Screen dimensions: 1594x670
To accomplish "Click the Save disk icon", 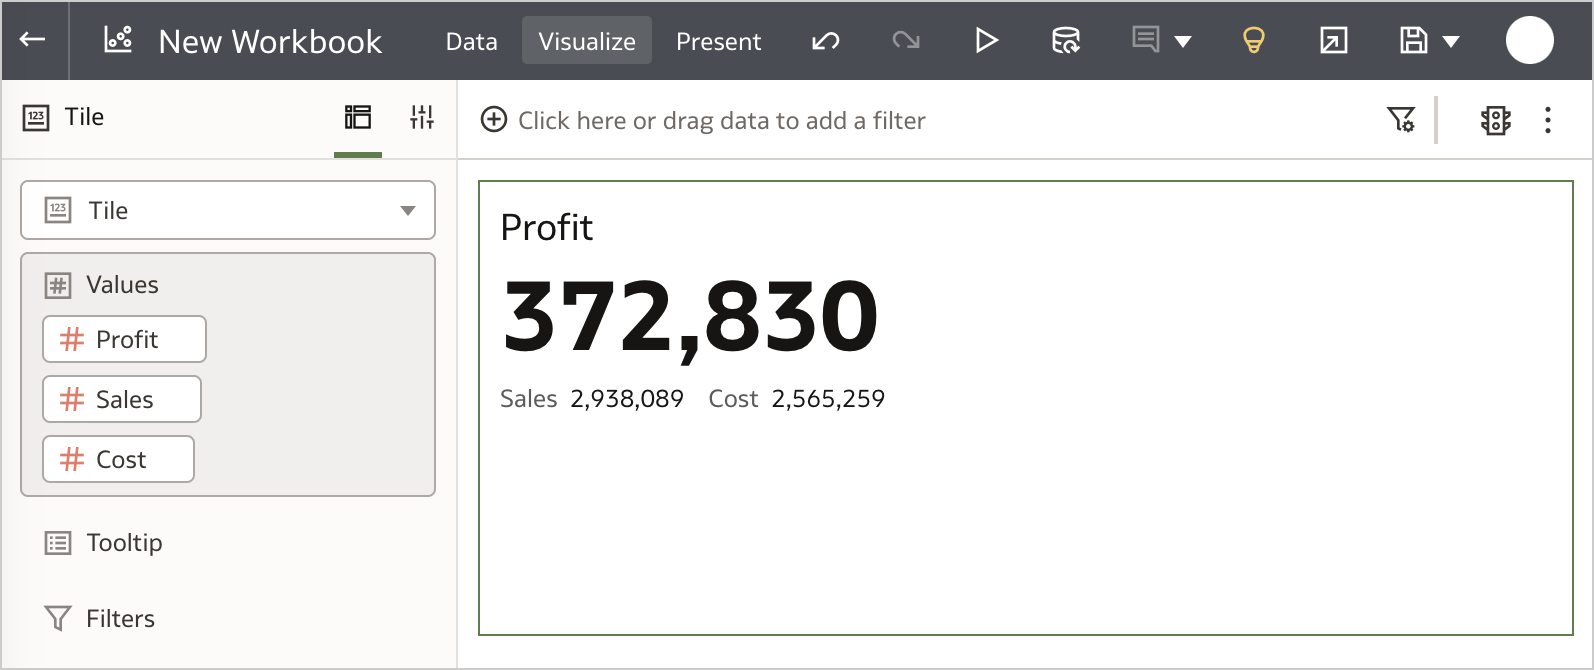I will 1413,40.
